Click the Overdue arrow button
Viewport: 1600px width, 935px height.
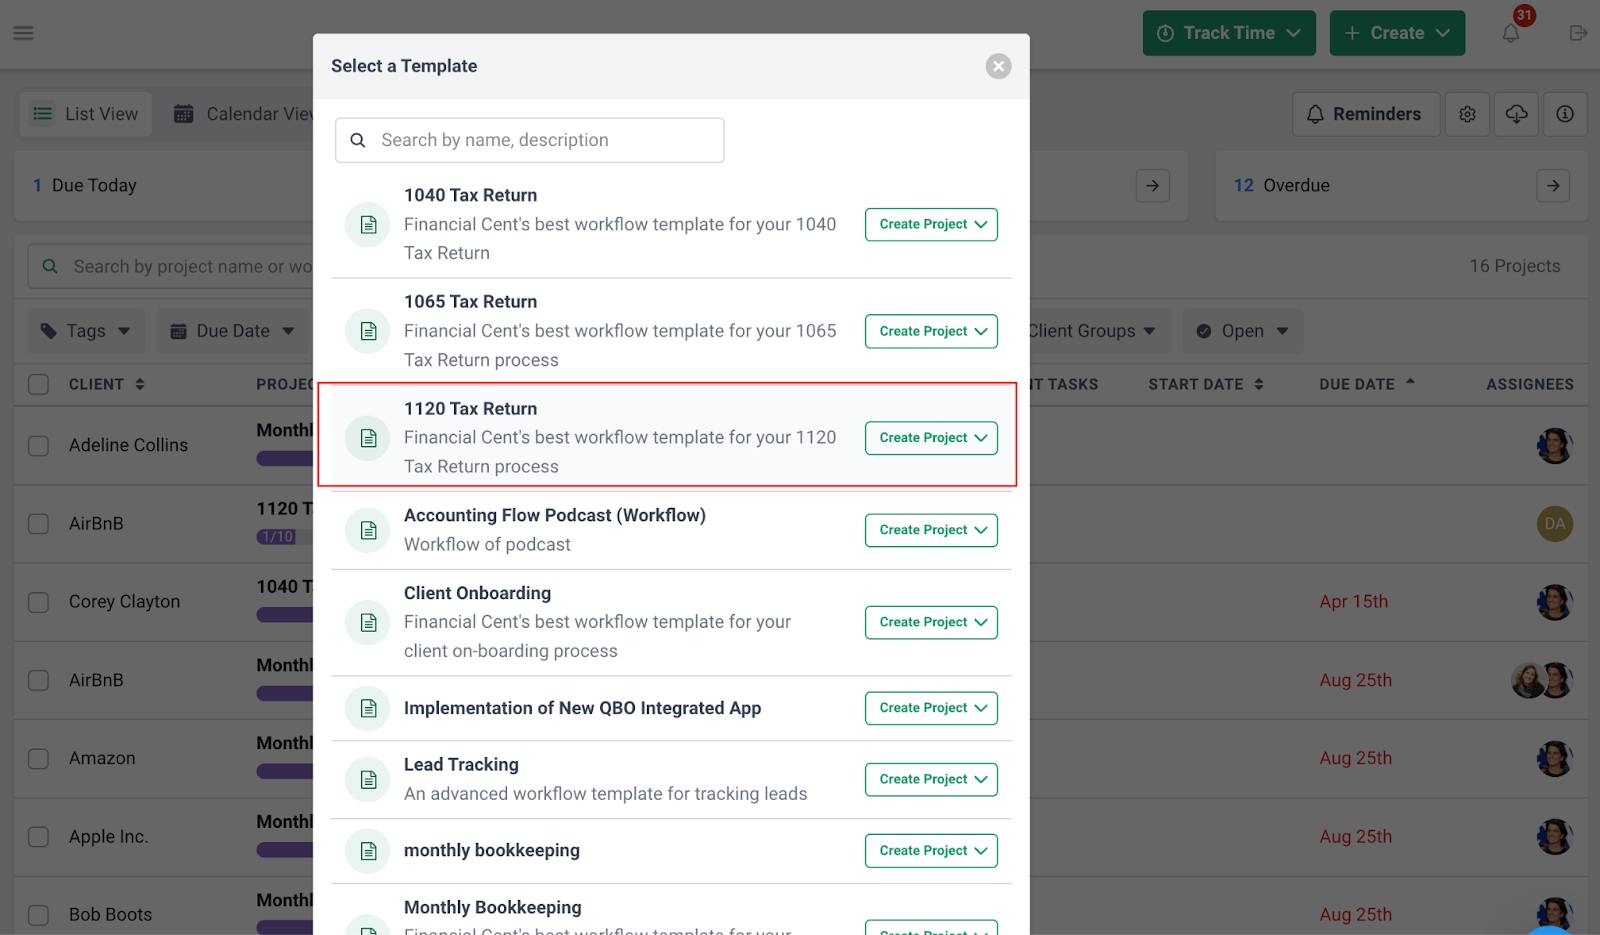click(1553, 185)
